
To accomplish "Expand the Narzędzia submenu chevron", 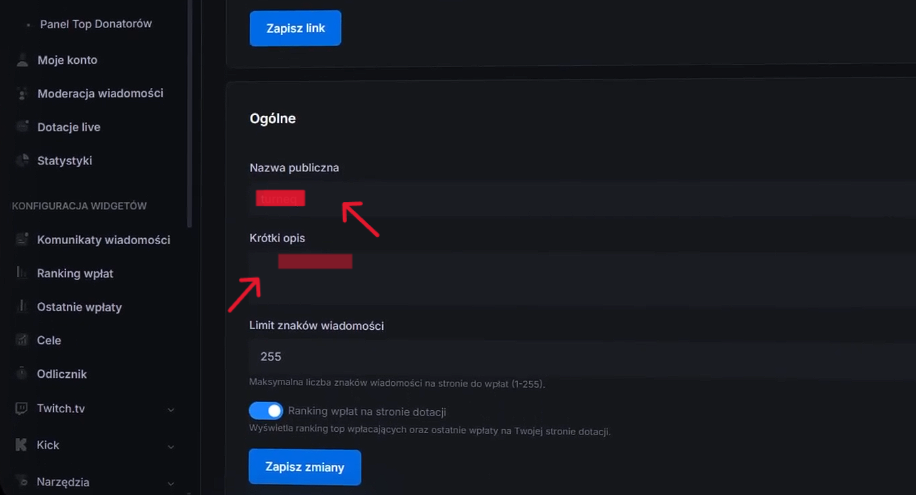I will (x=171, y=483).
